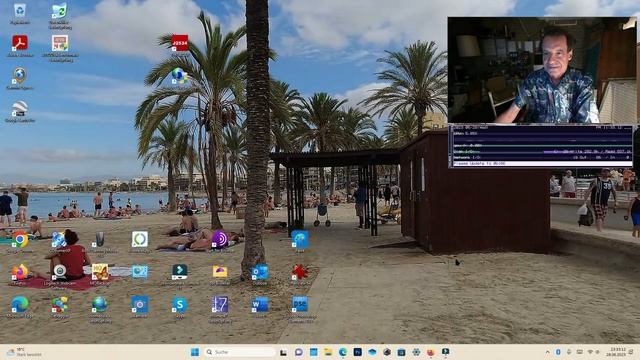This screenshot has height=360, width=640.
Task: Open the red splat icon shortcut
Action: click(x=300, y=272)
